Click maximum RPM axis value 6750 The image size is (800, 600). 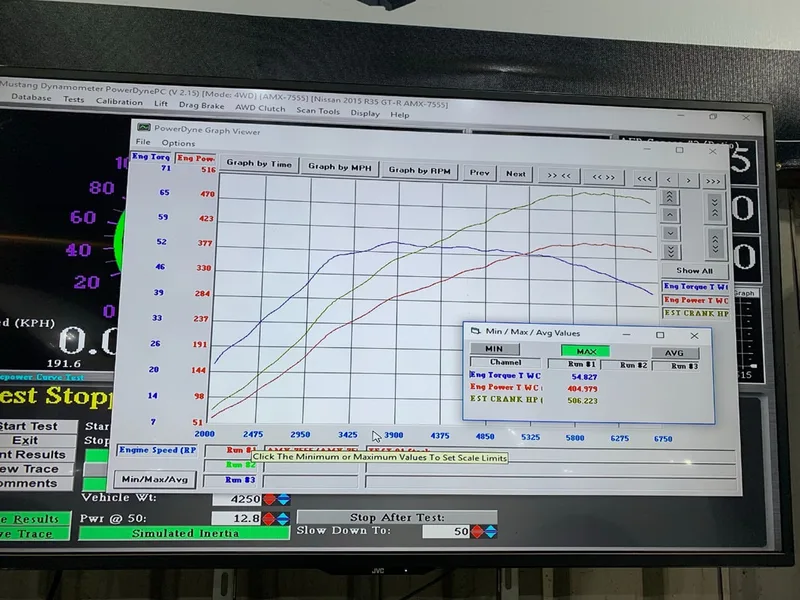663,438
